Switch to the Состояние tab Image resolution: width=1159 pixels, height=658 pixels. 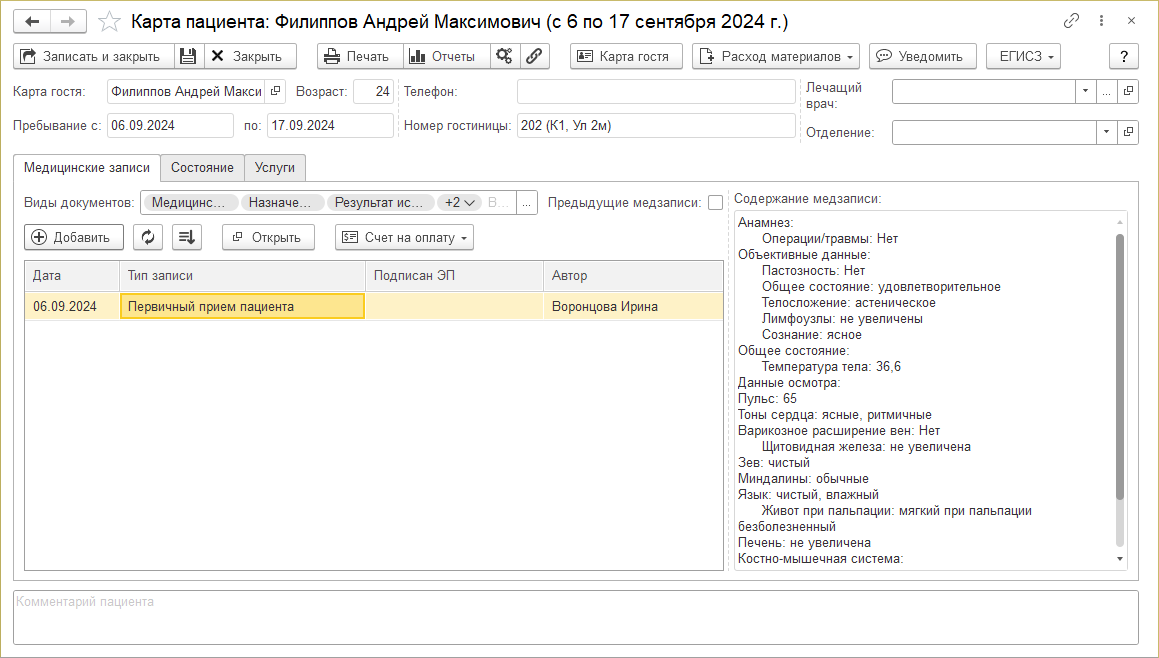click(202, 167)
